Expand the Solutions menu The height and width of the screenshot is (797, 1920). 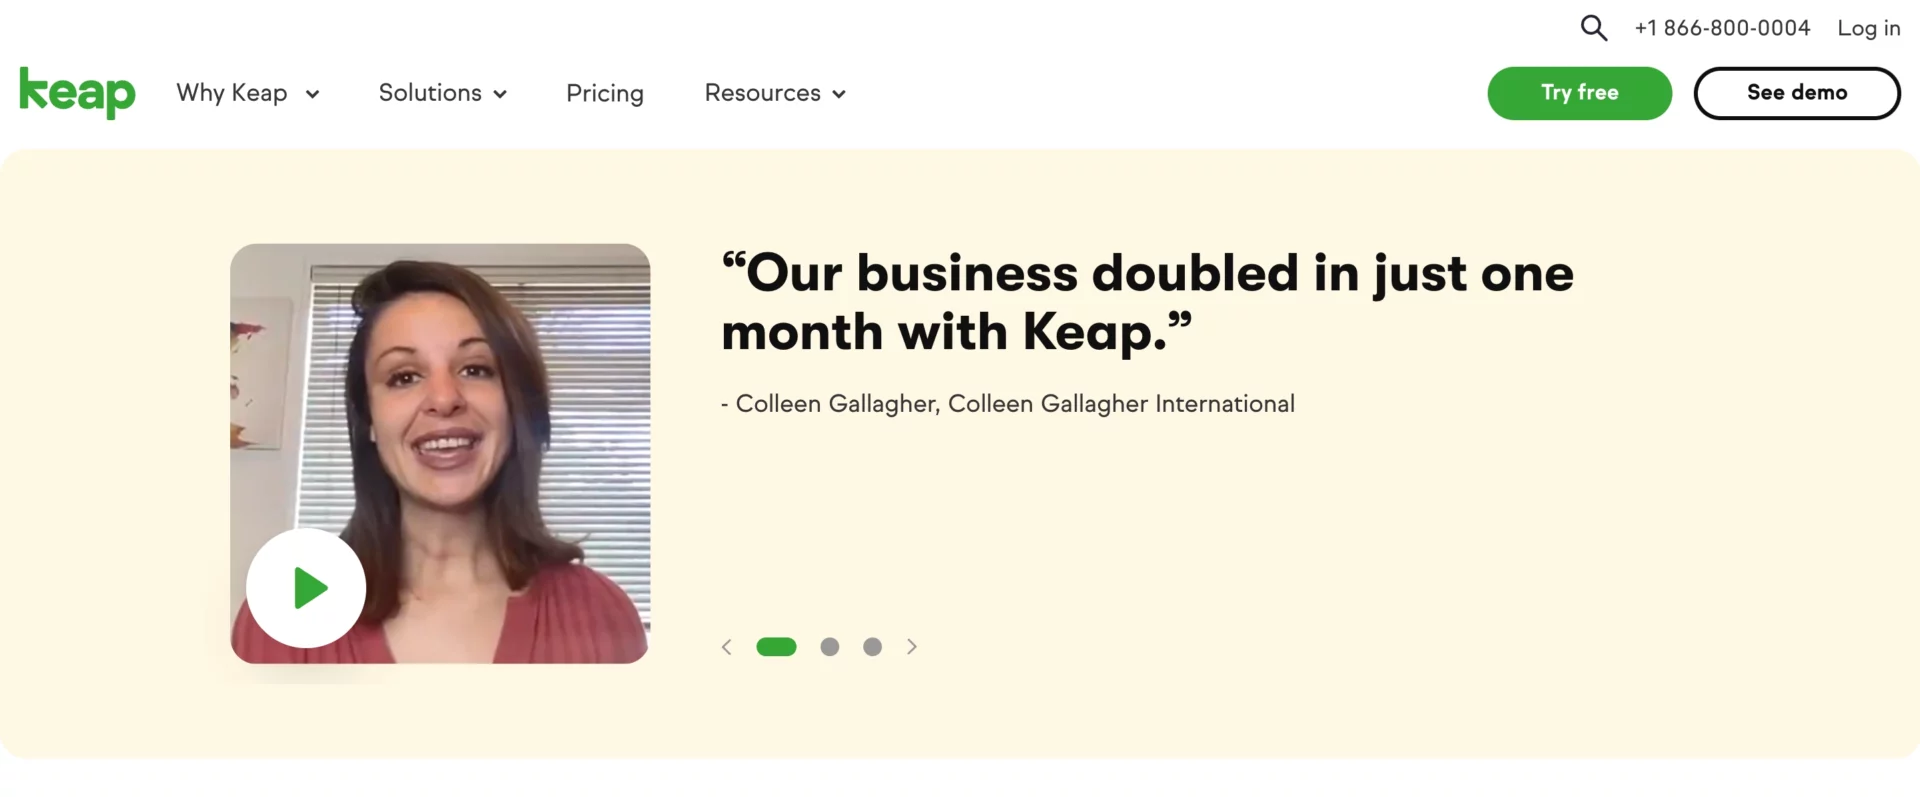(x=442, y=93)
